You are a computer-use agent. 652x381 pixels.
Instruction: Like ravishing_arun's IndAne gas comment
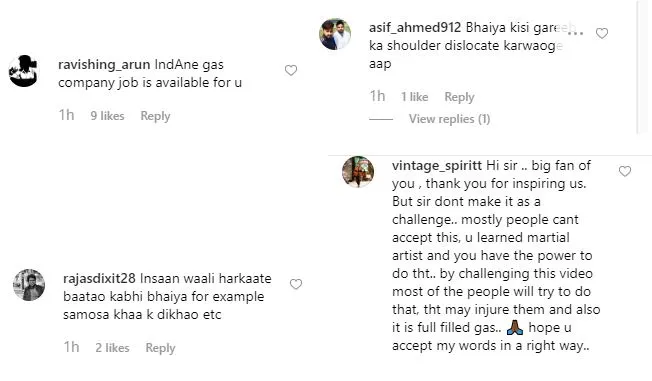[x=291, y=70]
